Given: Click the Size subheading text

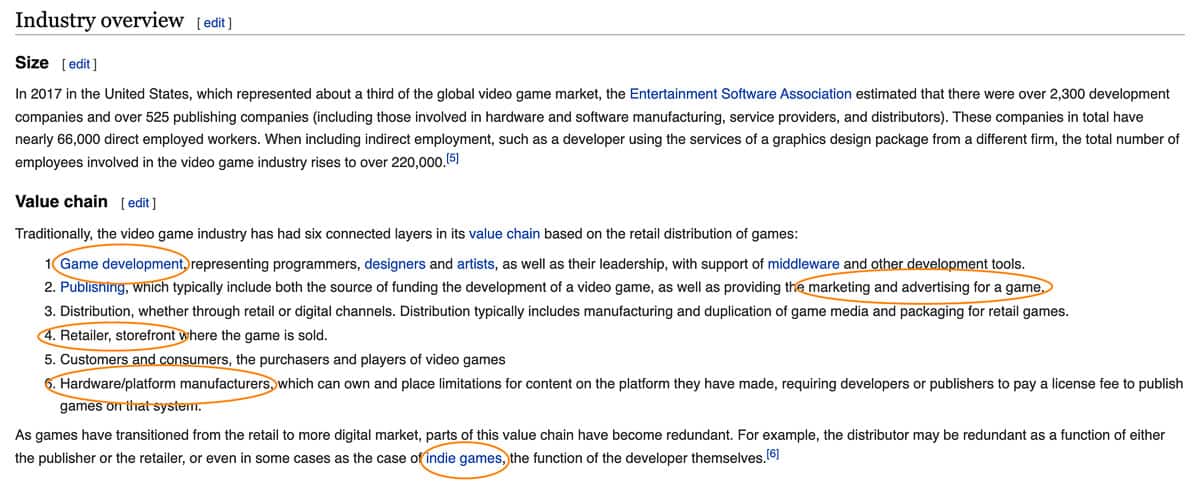Looking at the screenshot, I should (32, 63).
